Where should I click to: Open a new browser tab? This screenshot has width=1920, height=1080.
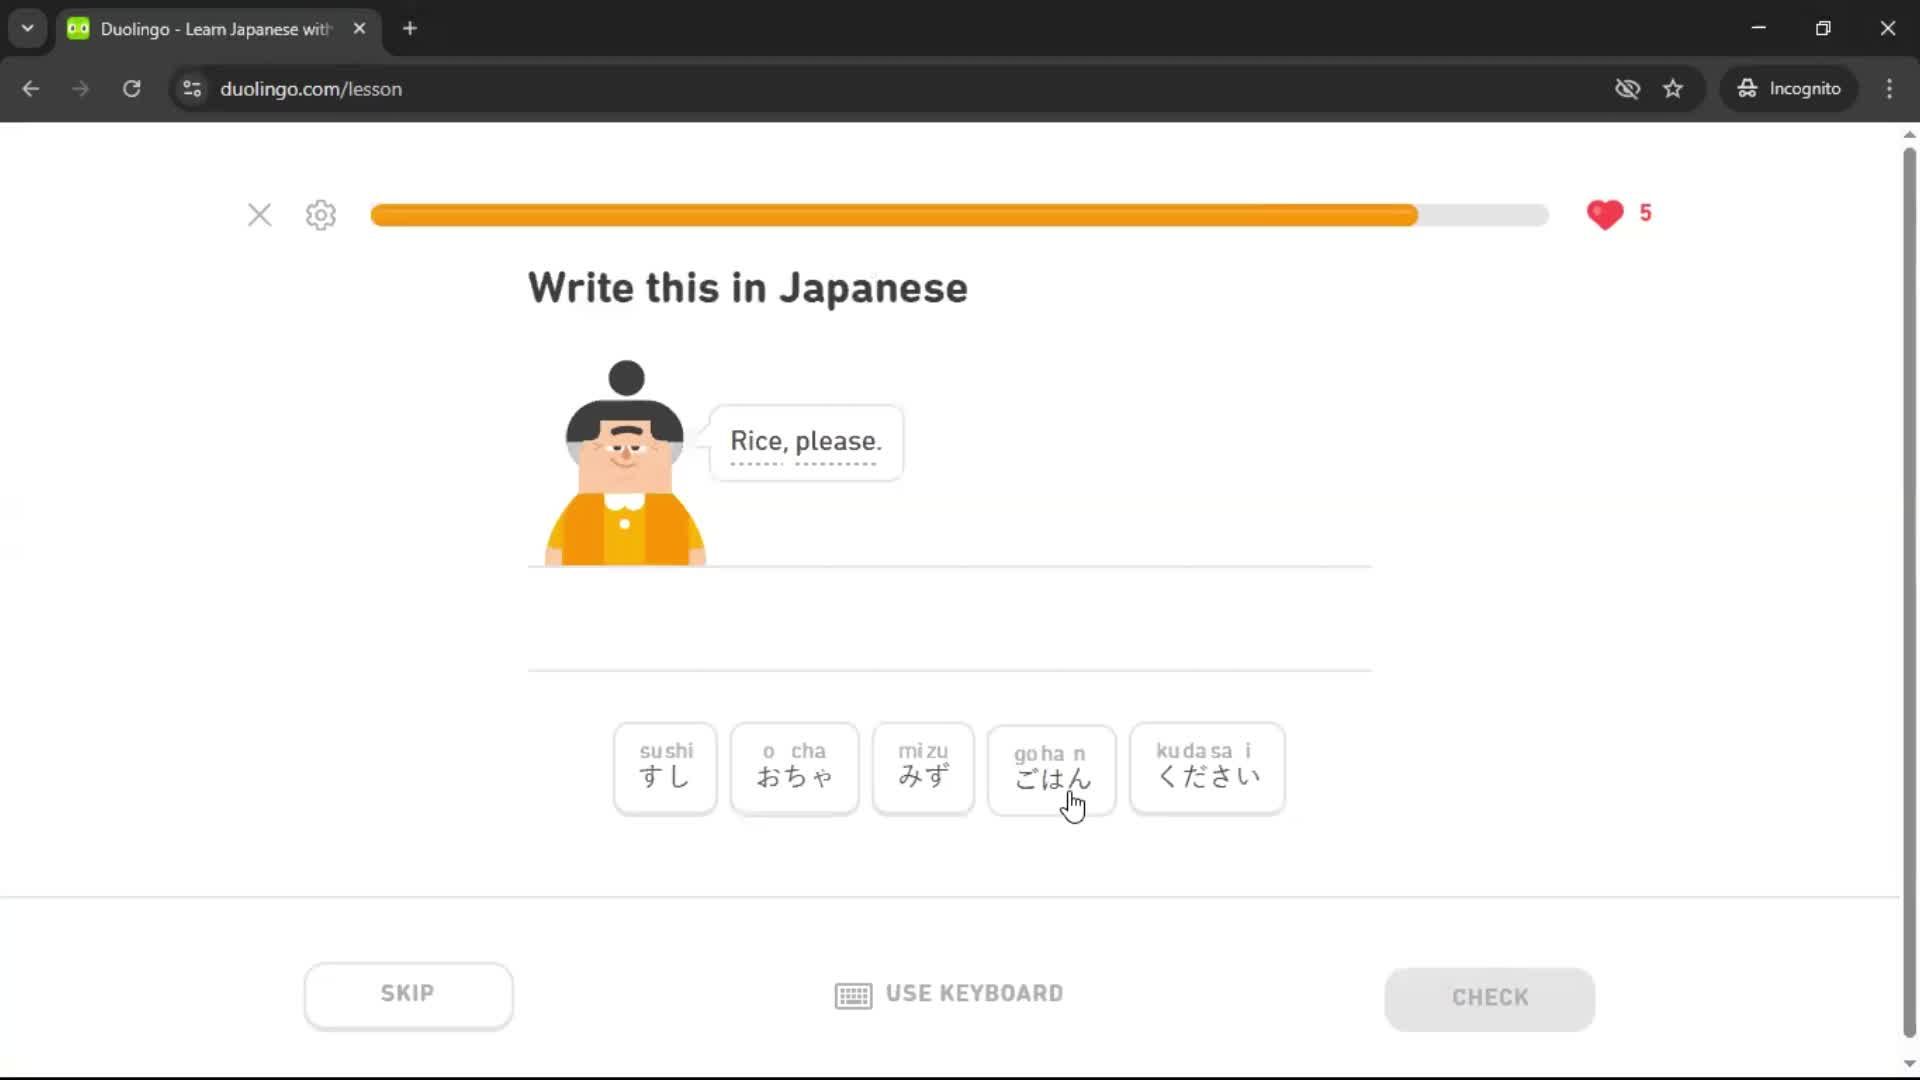409,28
